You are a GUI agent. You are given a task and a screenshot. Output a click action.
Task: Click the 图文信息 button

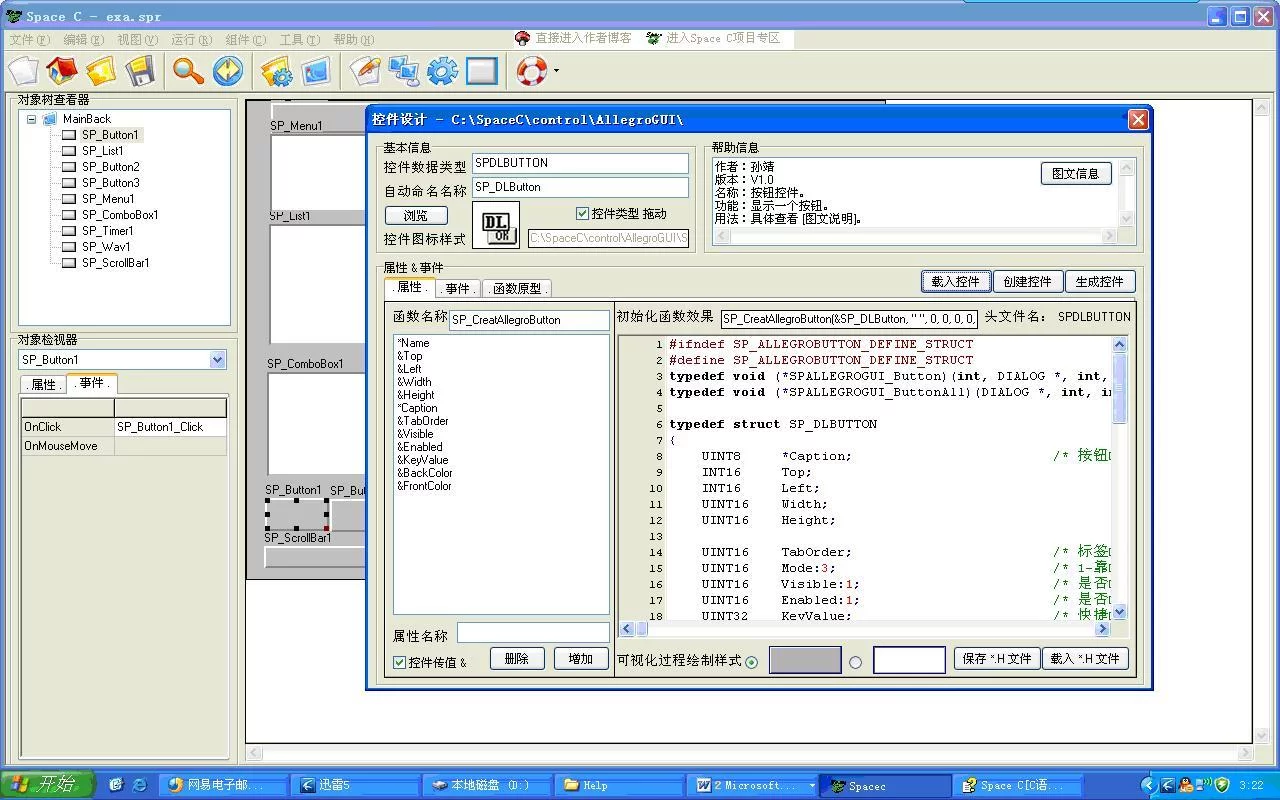click(1076, 173)
